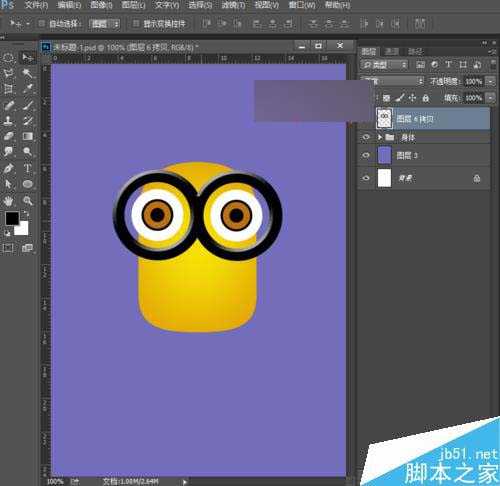Select the Gradient tool
This screenshot has width=500, height=486.
28,136
